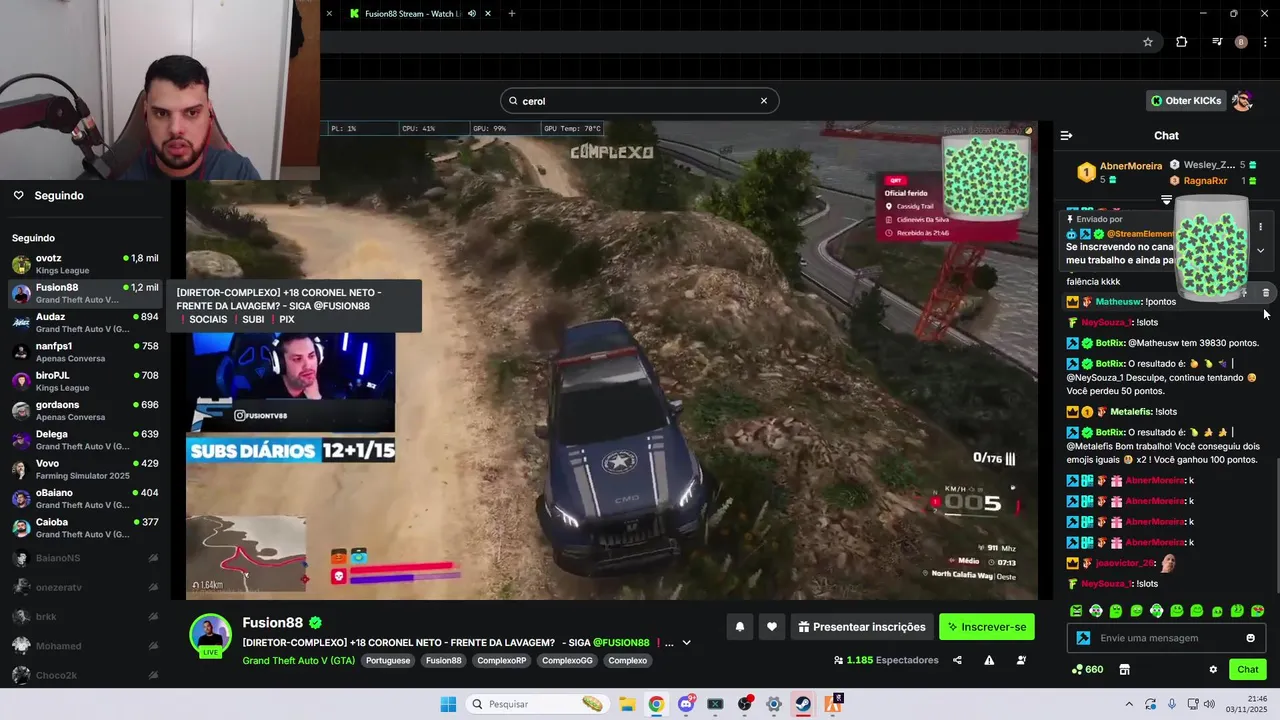The width and height of the screenshot is (1280, 720).
Task: Click the Portuguese language tag
Action: [x=388, y=661]
